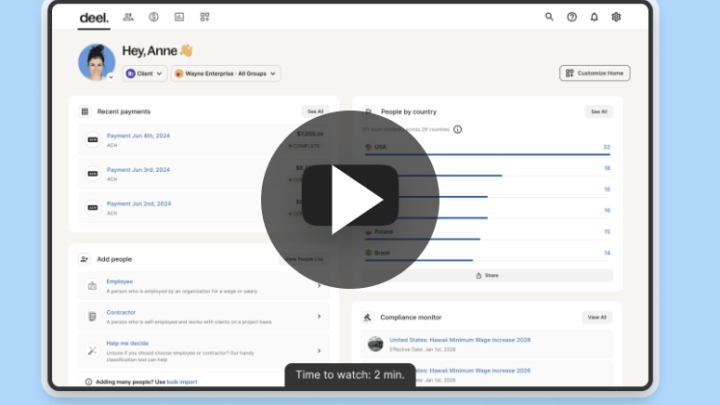The width and height of the screenshot is (720, 405).
Task: Expand the Help me decide chevron
Action: click(319, 351)
